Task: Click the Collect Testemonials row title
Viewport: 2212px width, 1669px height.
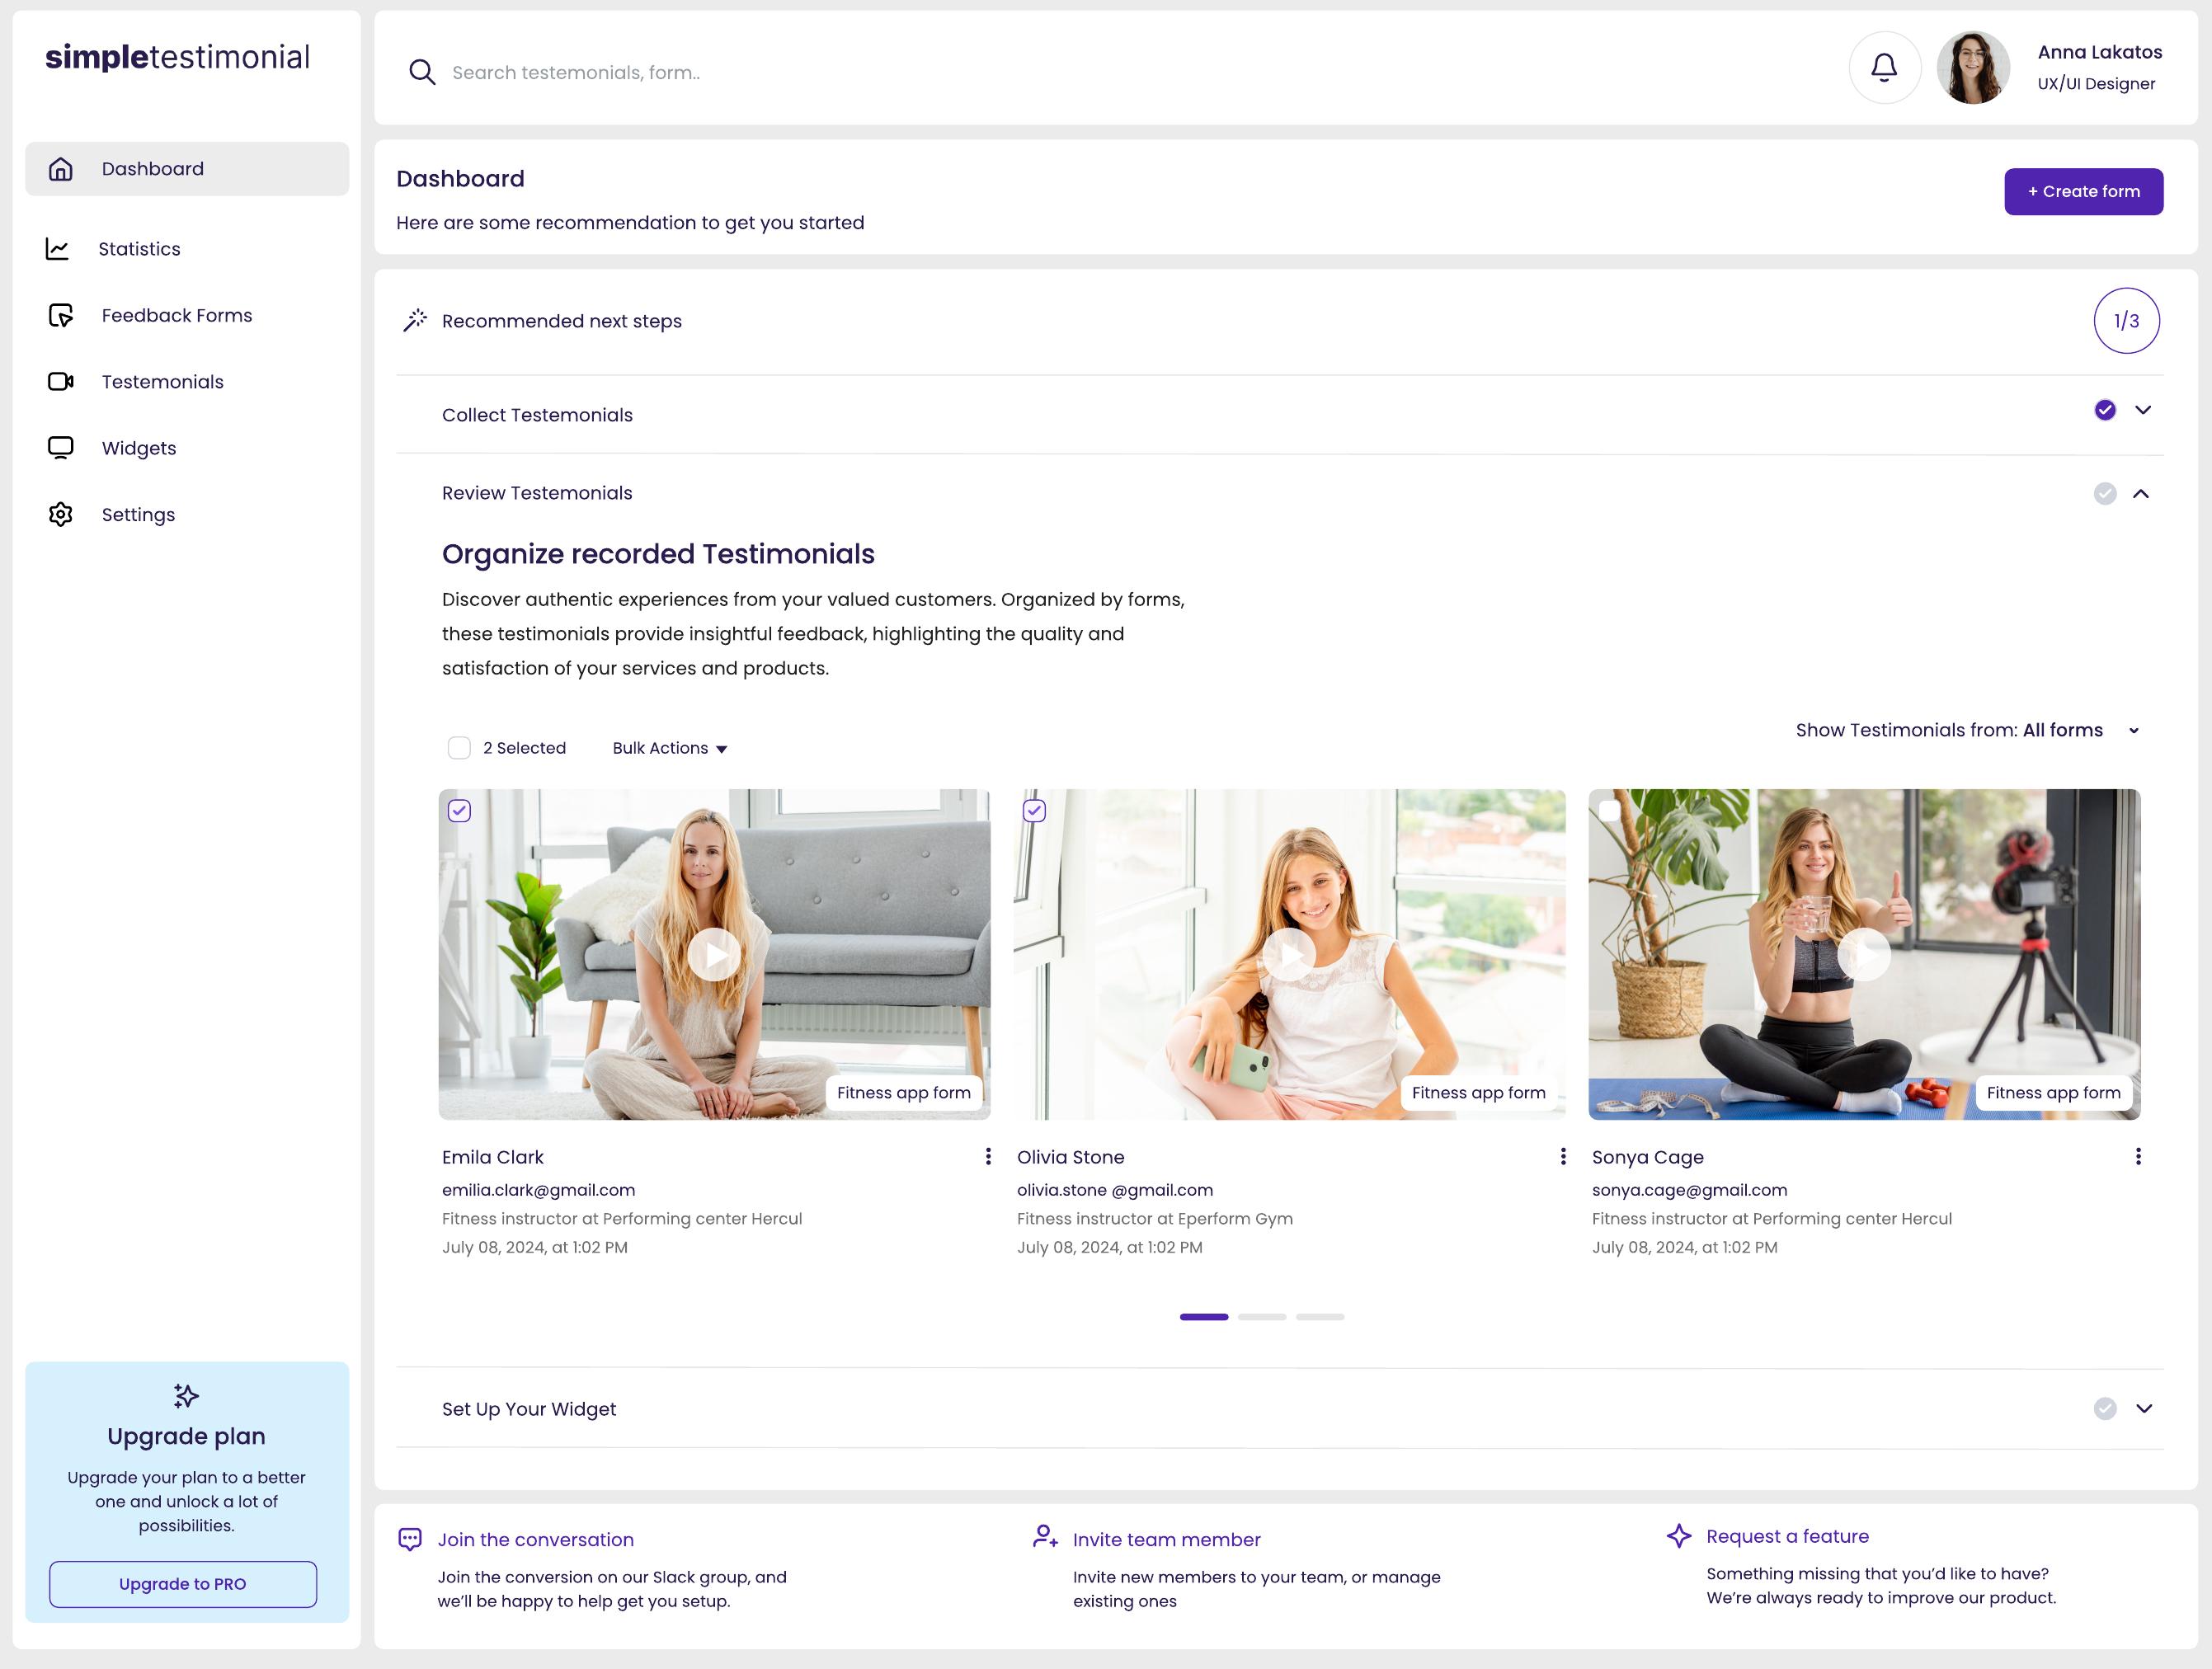Action: [x=537, y=415]
